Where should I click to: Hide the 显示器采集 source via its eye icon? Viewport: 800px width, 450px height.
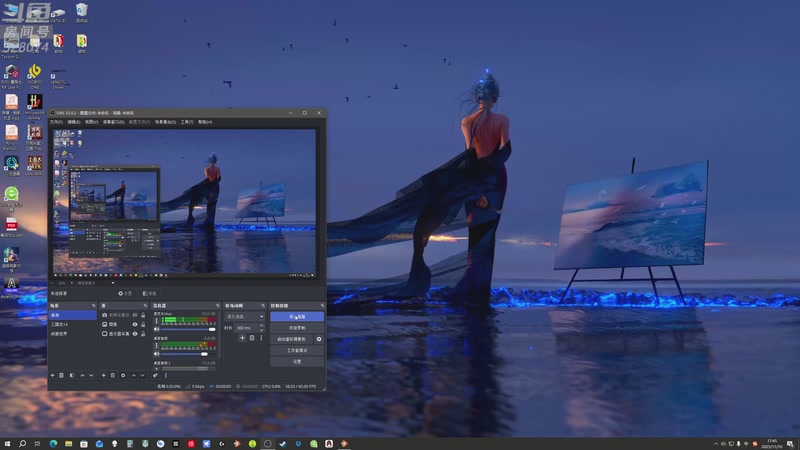point(135,334)
